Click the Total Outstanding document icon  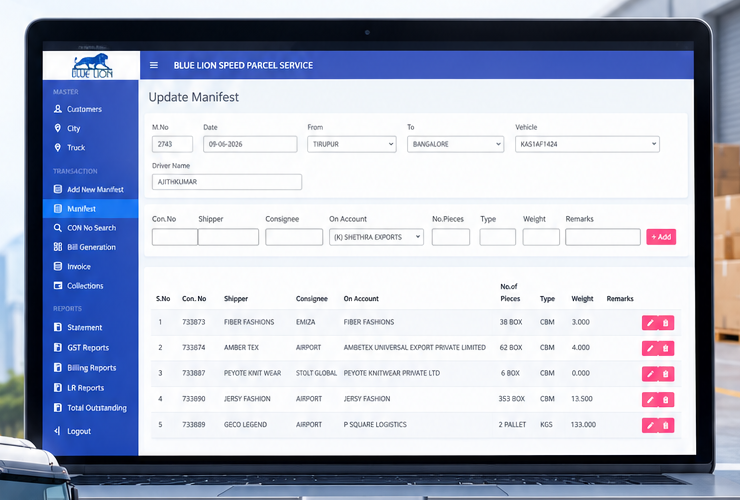(58, 408)
